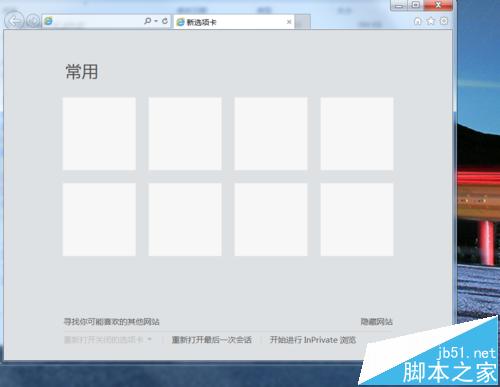Expand the 重新打开关闭的选项卡 dropdown
This screenshot has height=387, width=500.
tap(108, 340)
